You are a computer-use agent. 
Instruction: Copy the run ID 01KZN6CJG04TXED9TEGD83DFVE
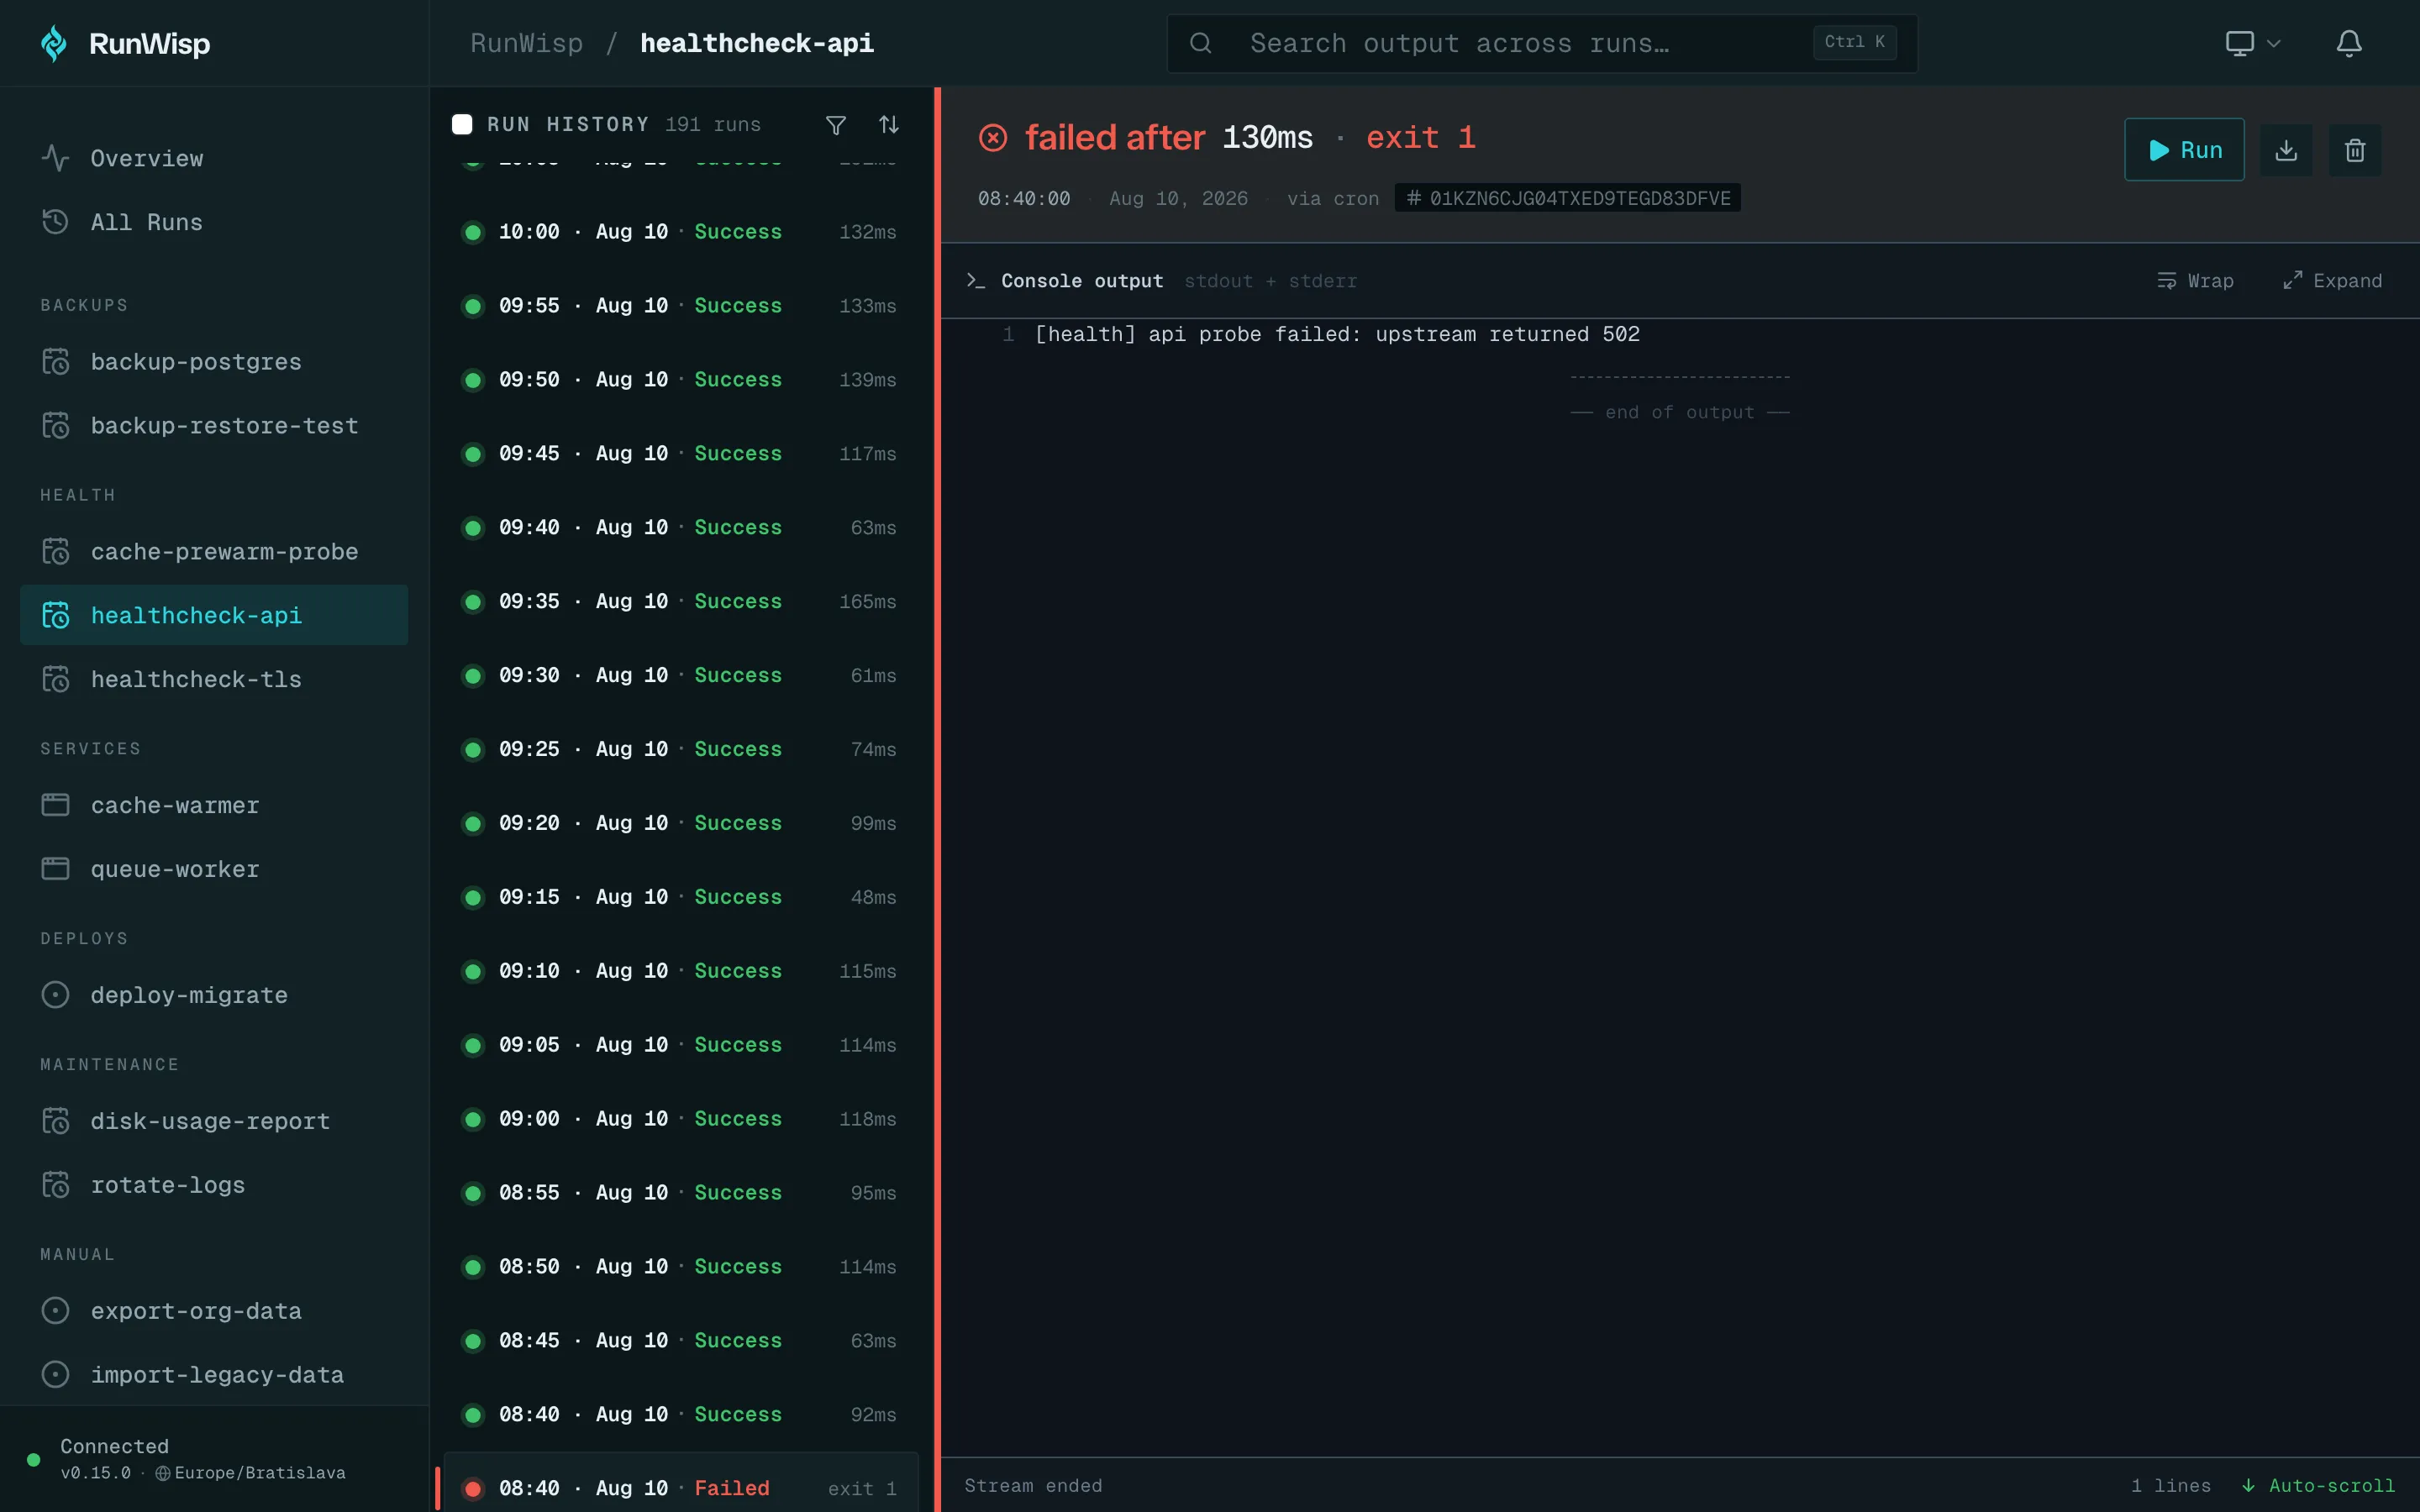1567,198
